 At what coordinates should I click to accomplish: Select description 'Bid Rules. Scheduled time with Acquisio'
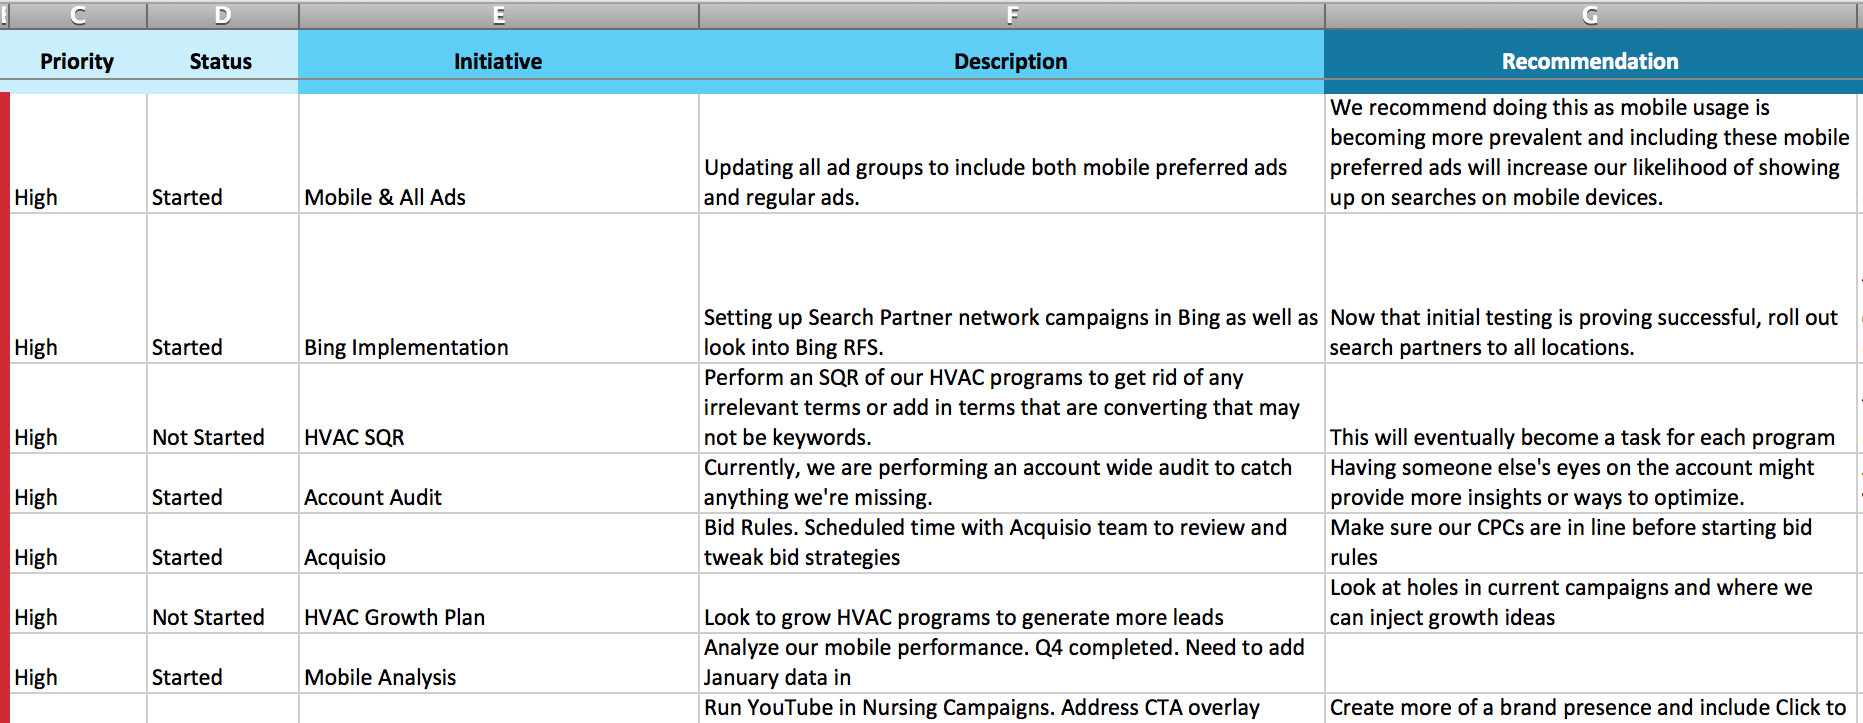pyautogui.click(x=1012, y=543)
